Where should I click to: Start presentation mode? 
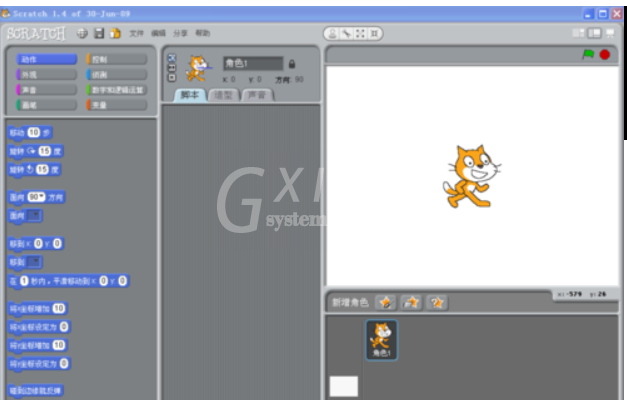pyautogui.click(x=610, y=33)
